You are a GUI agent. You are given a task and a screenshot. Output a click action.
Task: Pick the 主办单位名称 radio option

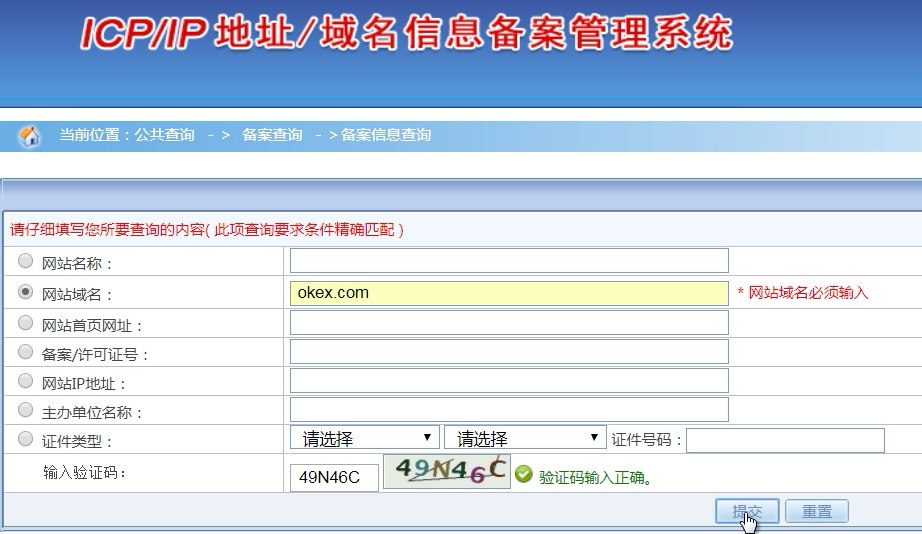(x=25, y=410)
